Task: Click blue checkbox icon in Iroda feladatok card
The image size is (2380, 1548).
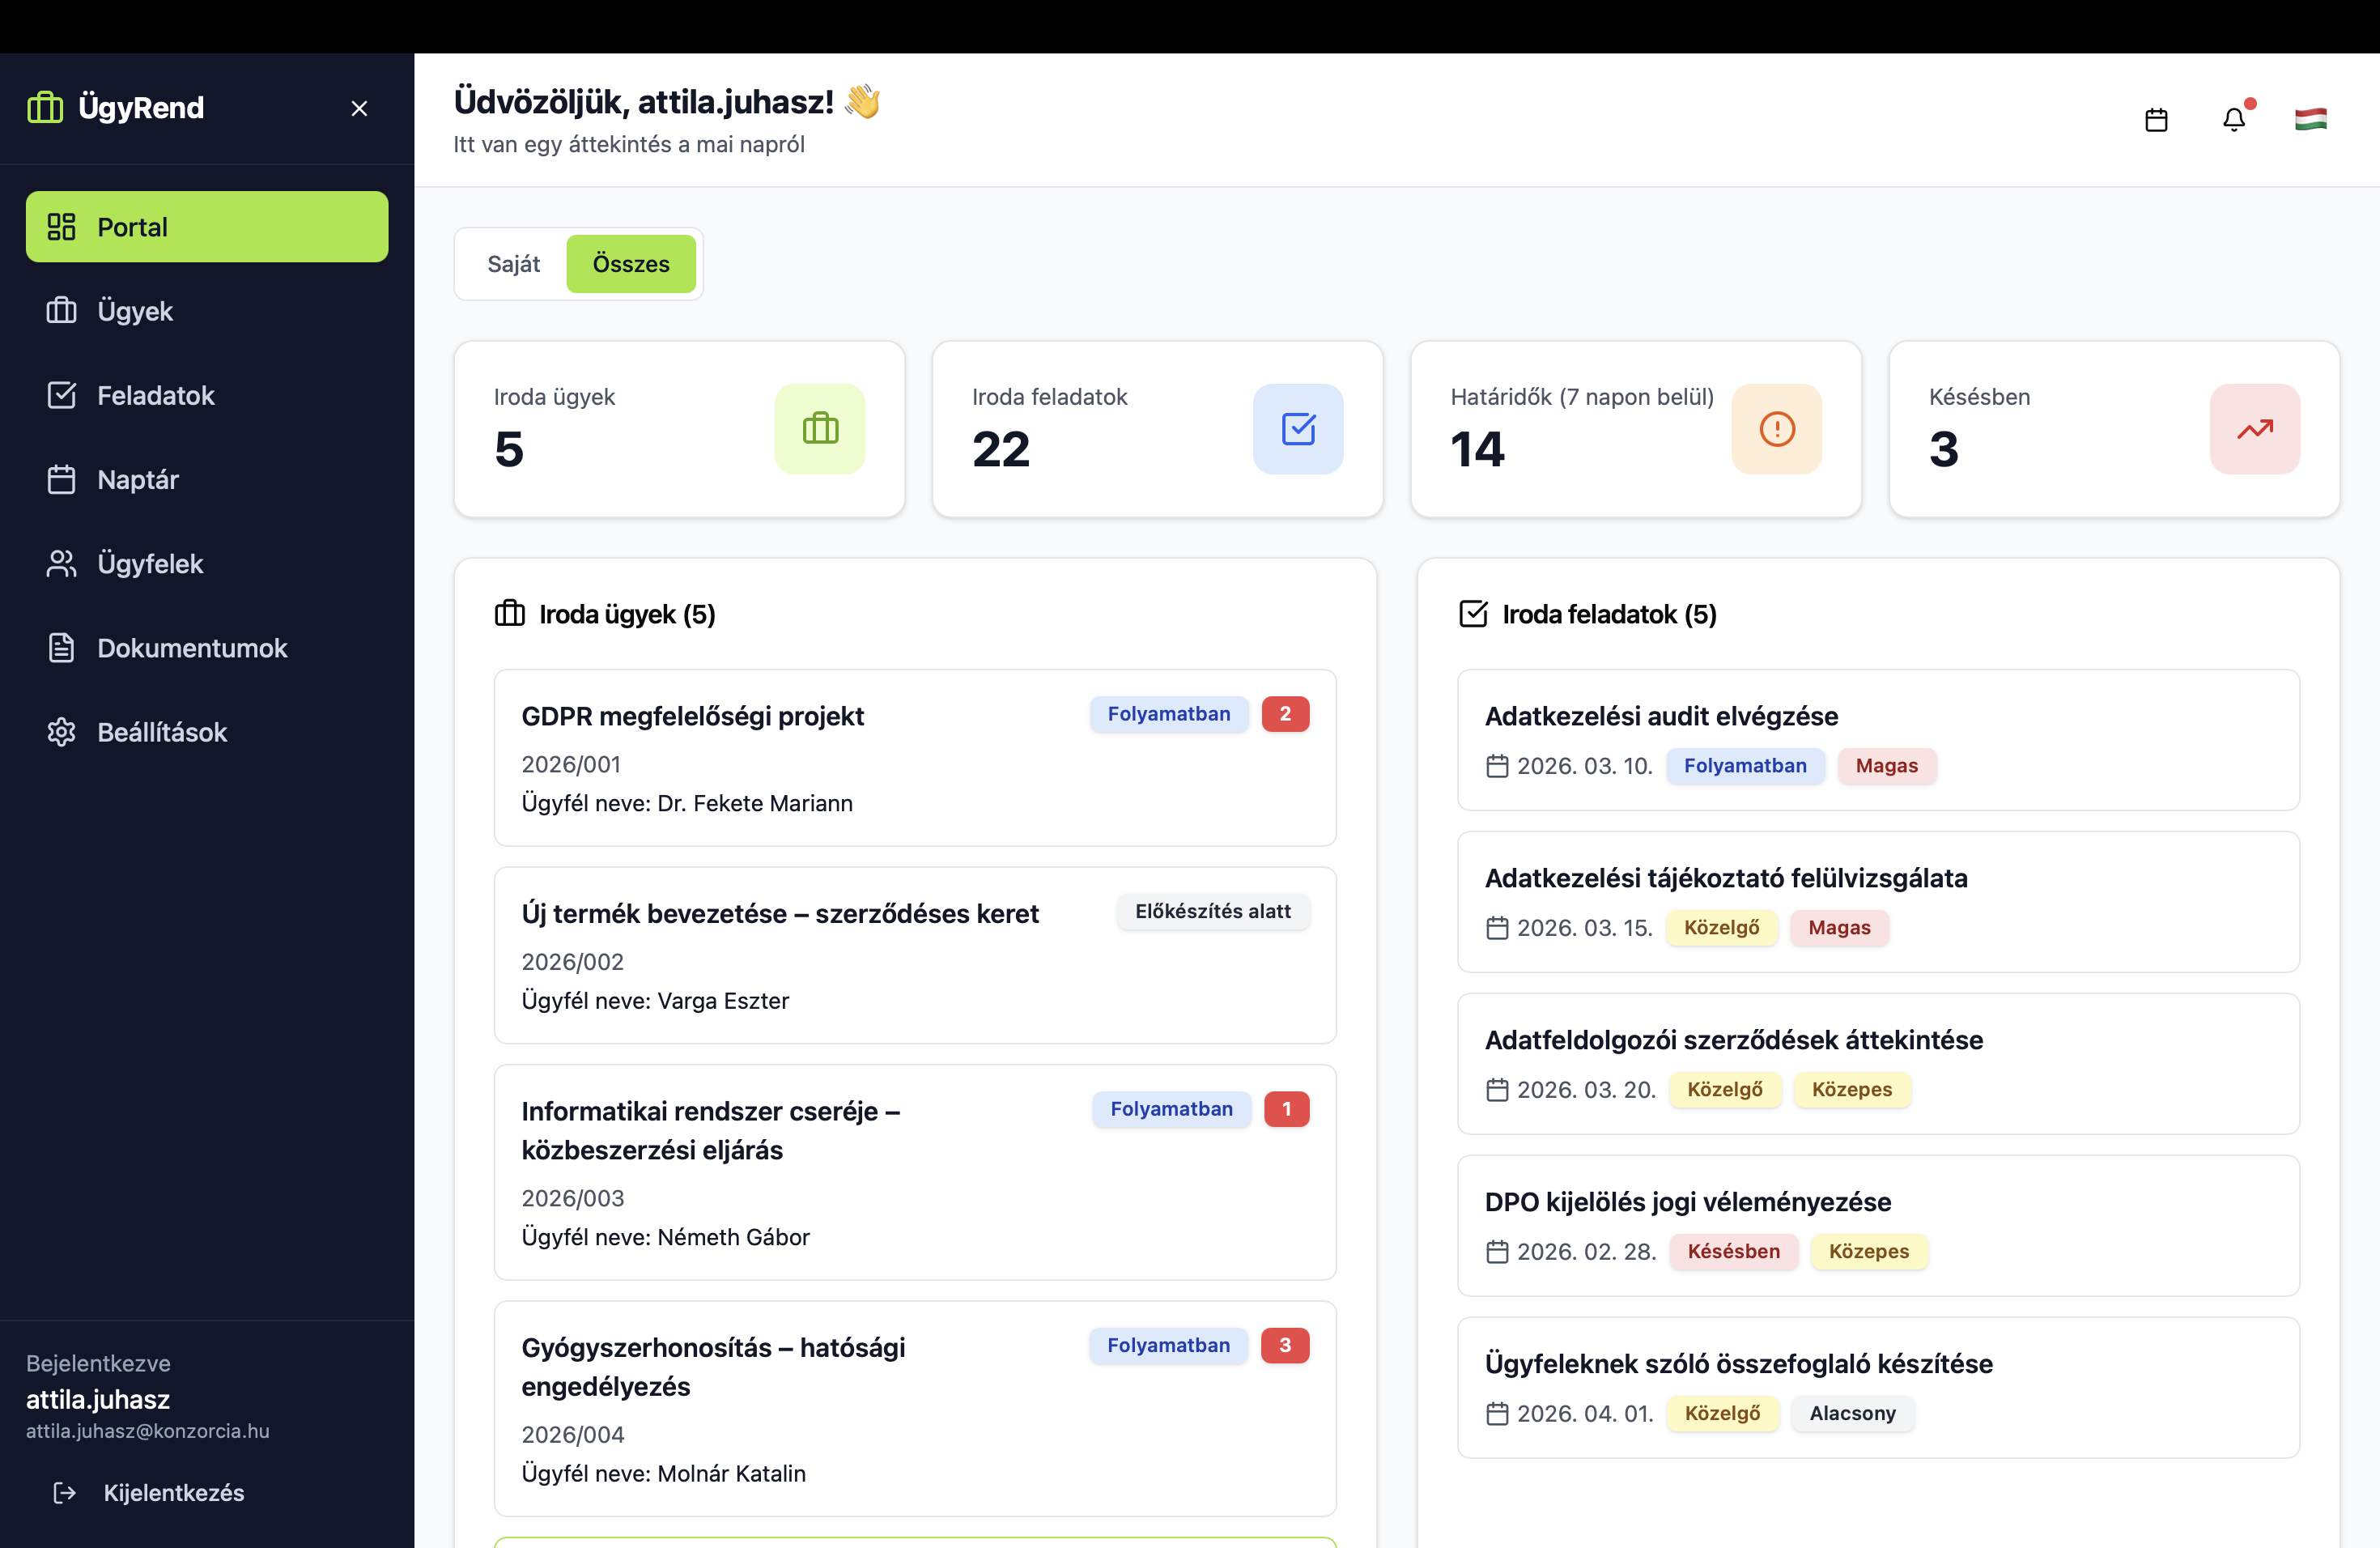Action: [1297, 429]
